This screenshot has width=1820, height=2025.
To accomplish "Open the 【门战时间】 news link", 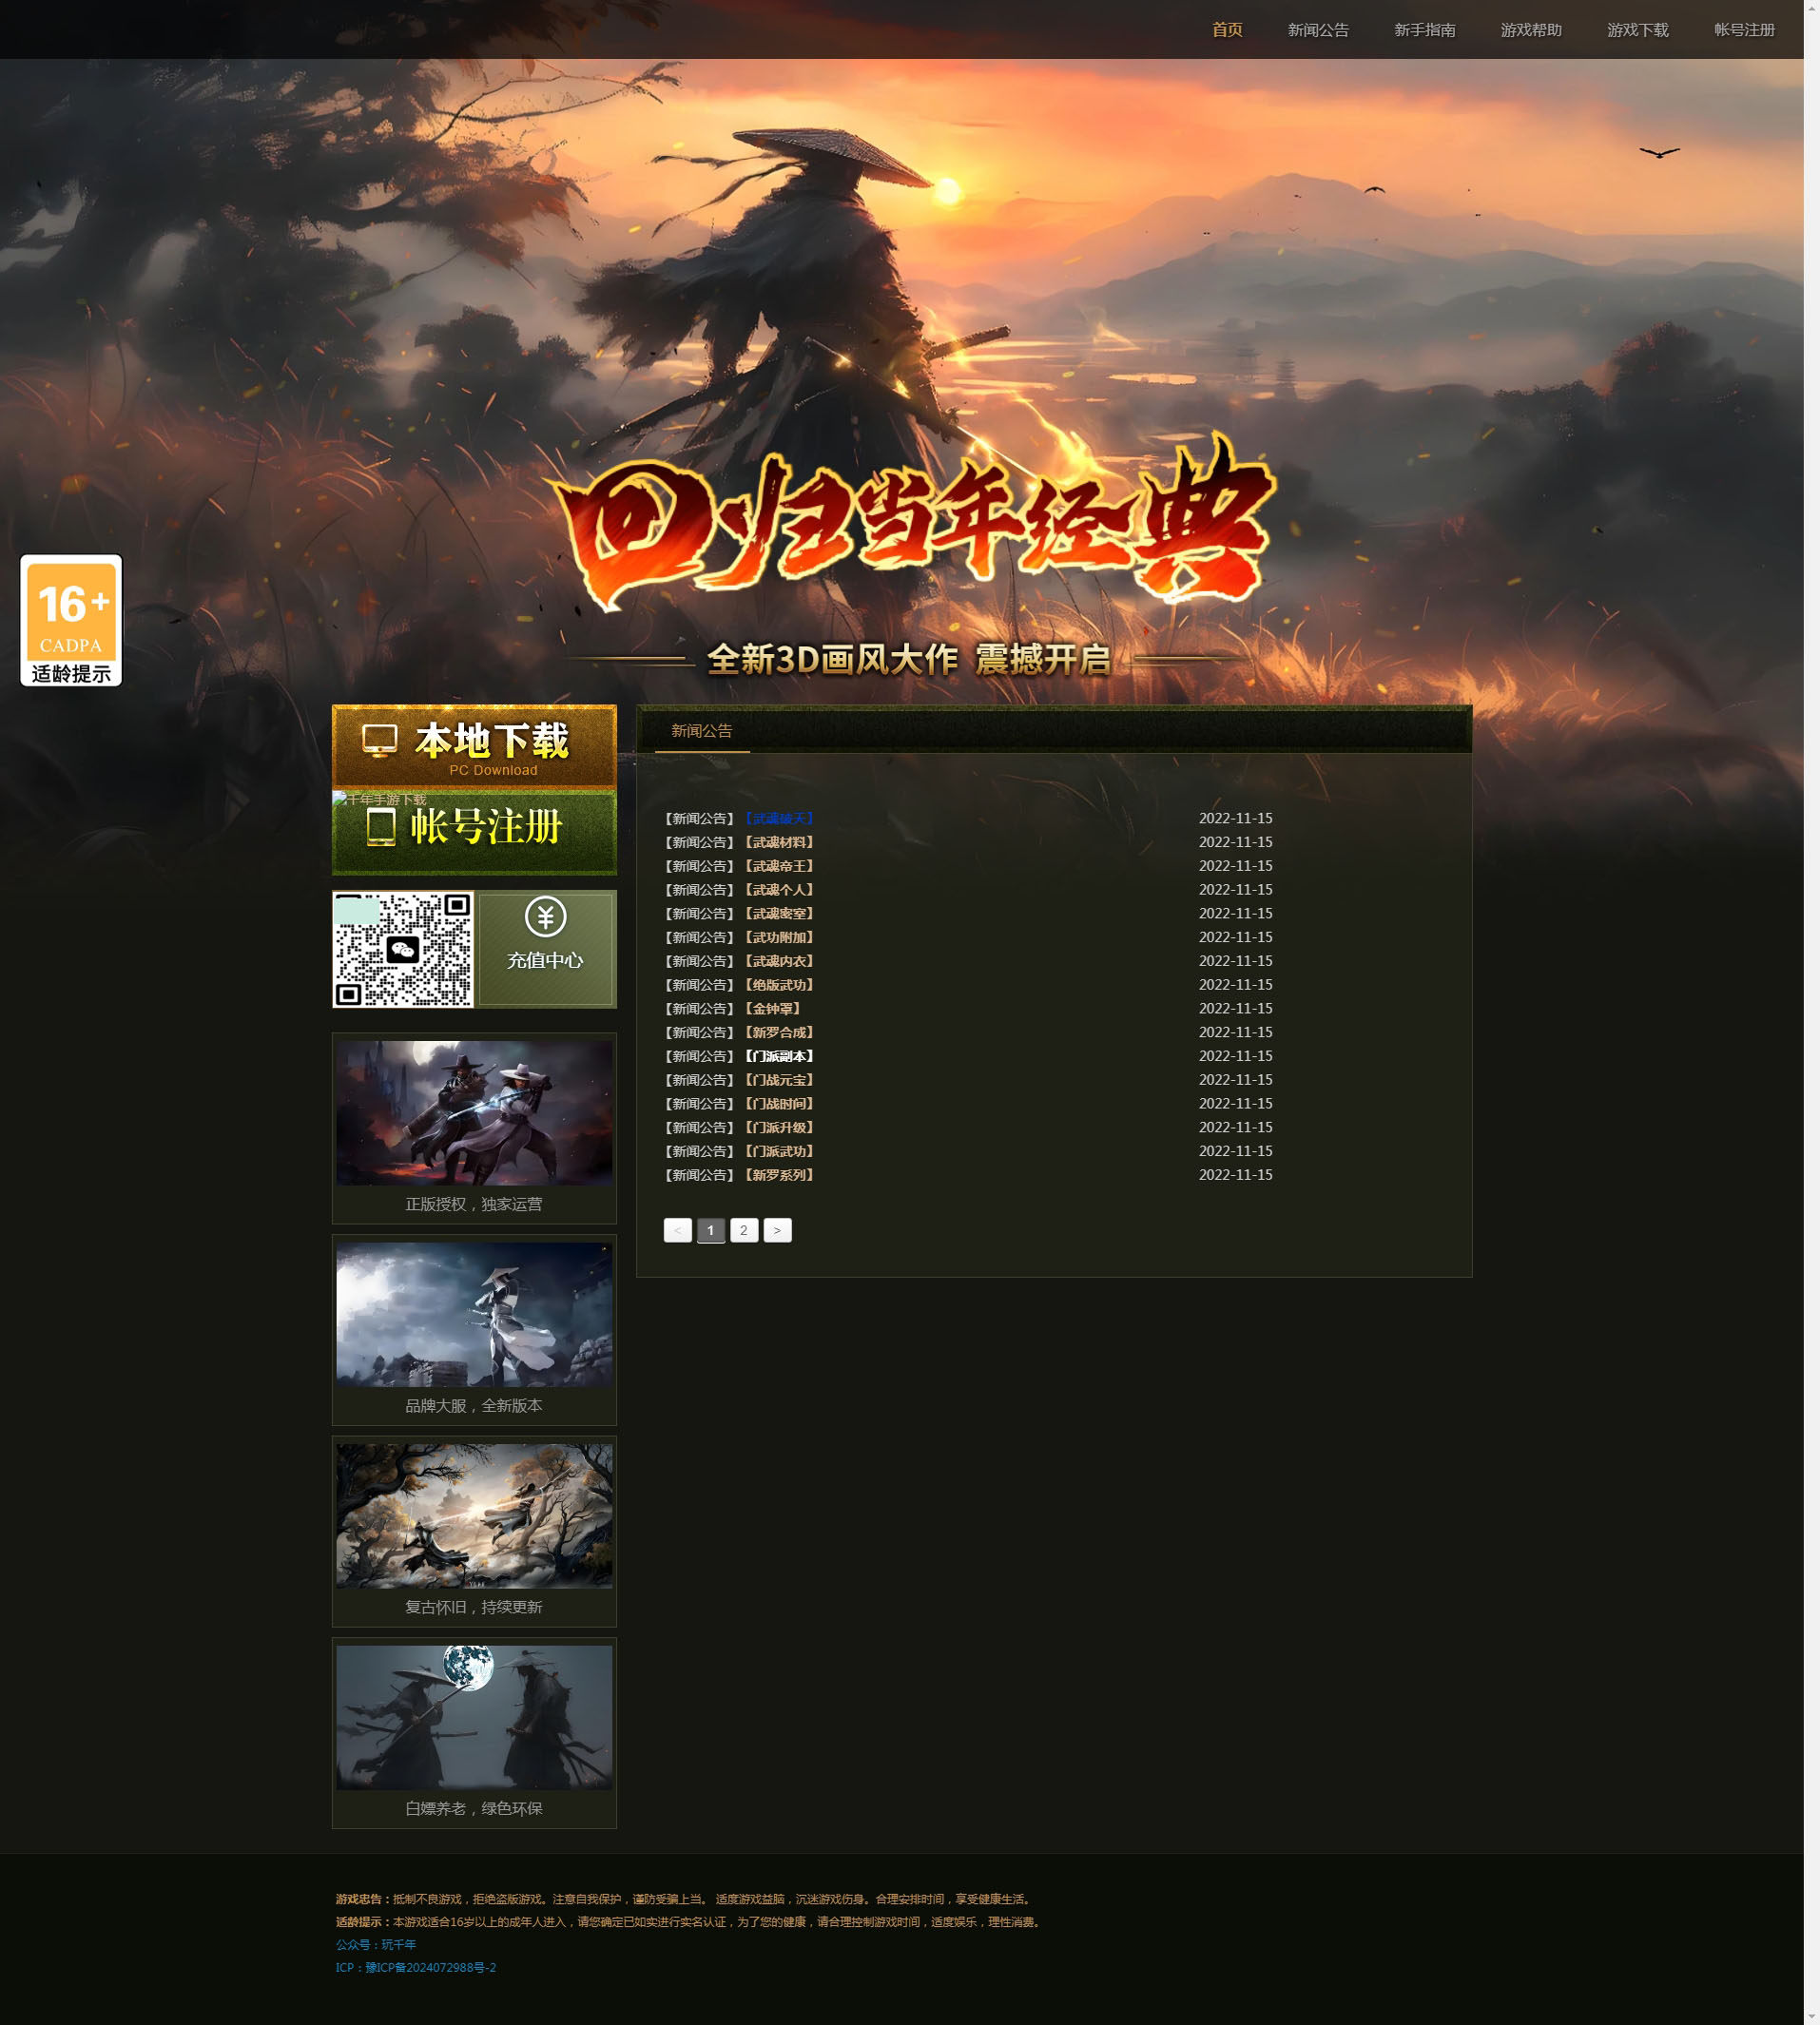I will [779, 1104].
